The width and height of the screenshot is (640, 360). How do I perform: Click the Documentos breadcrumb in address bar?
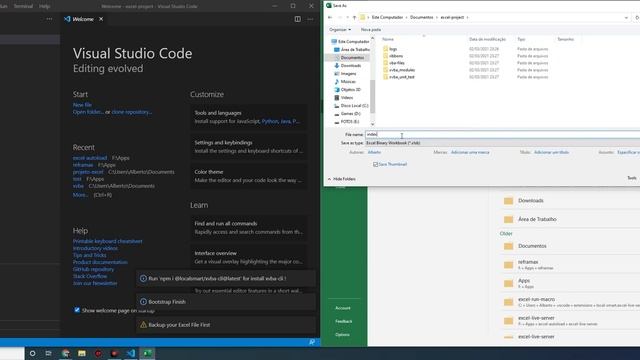point(421,17)
